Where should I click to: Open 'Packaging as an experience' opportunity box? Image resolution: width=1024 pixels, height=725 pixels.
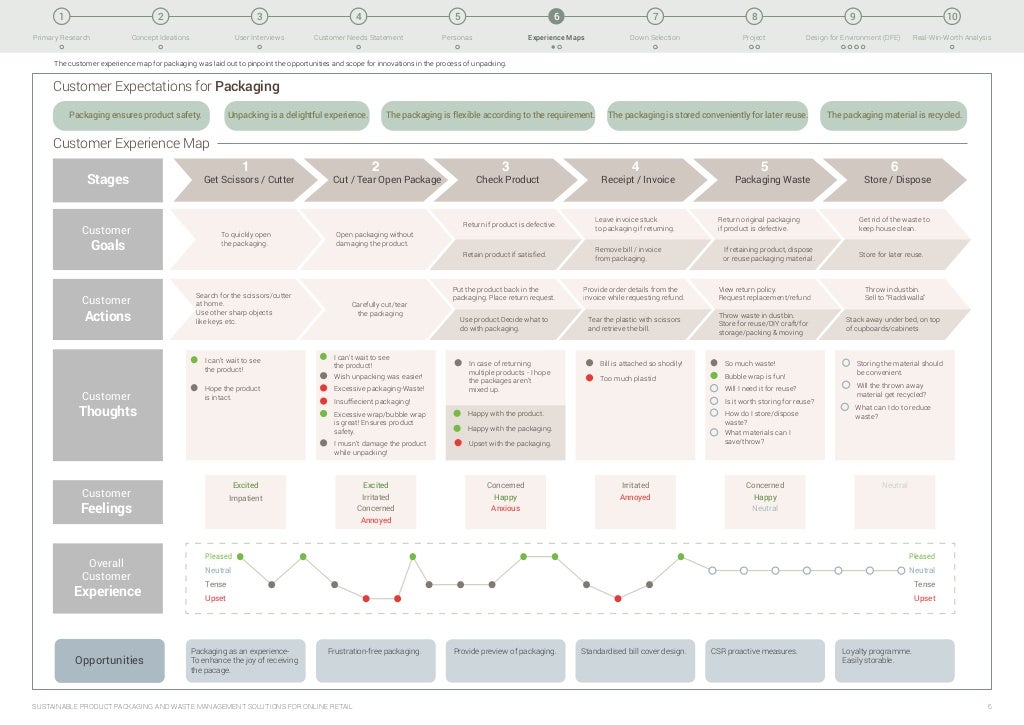point(246,660)
